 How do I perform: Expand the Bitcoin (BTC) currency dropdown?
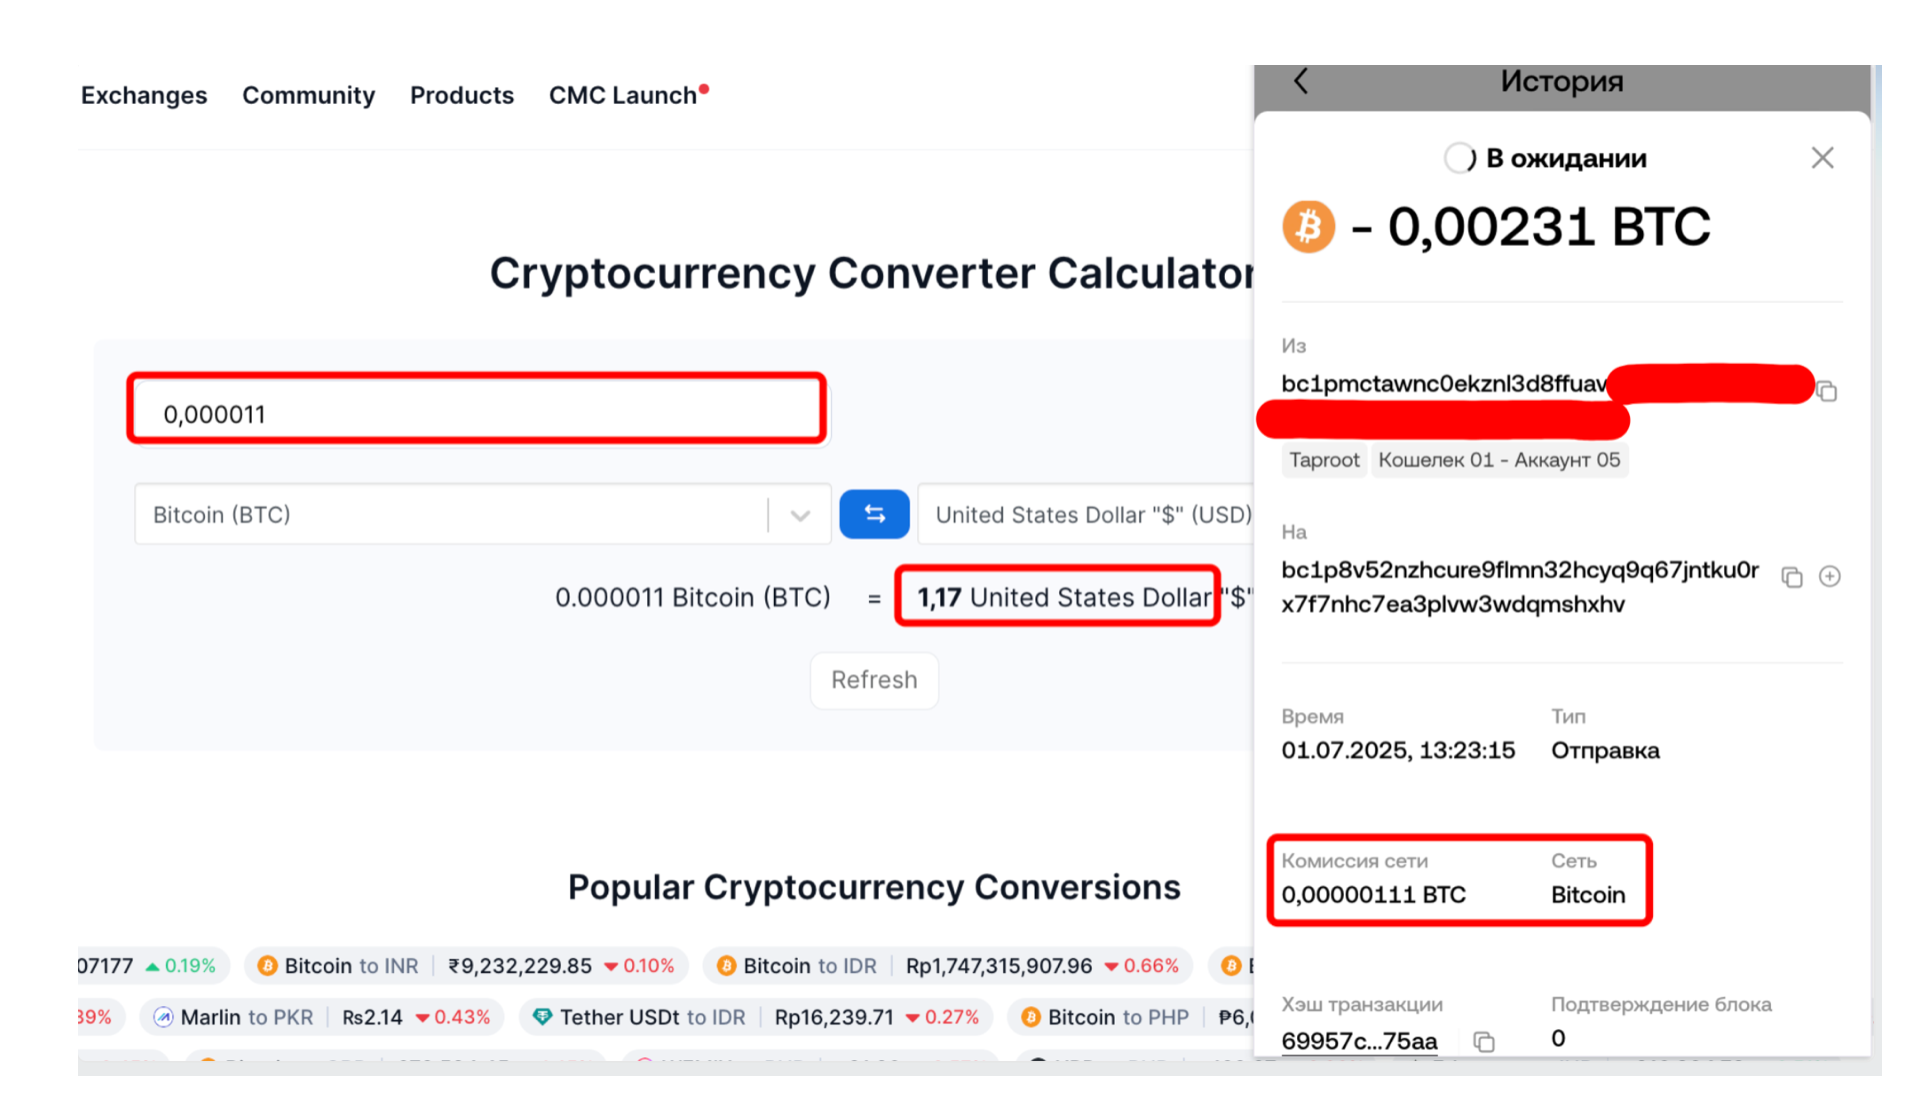click(799, 515)
